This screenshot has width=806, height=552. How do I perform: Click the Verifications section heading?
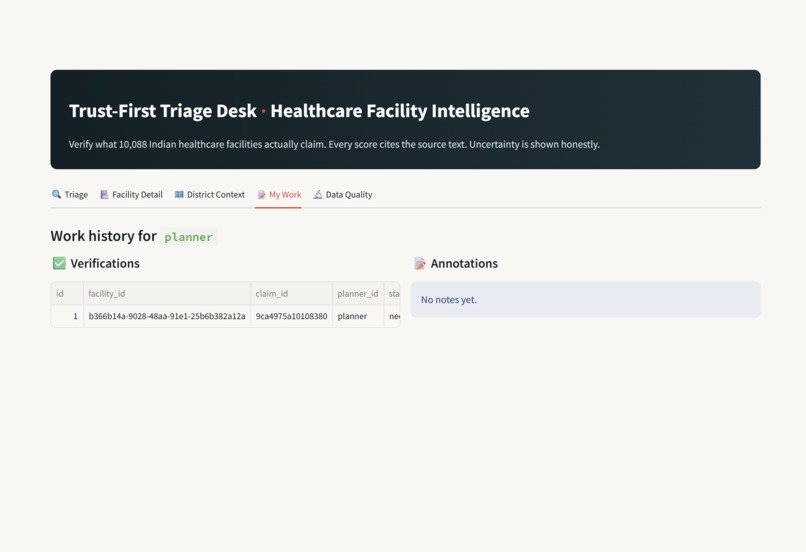pyautogui.click(x=105, y=263)
